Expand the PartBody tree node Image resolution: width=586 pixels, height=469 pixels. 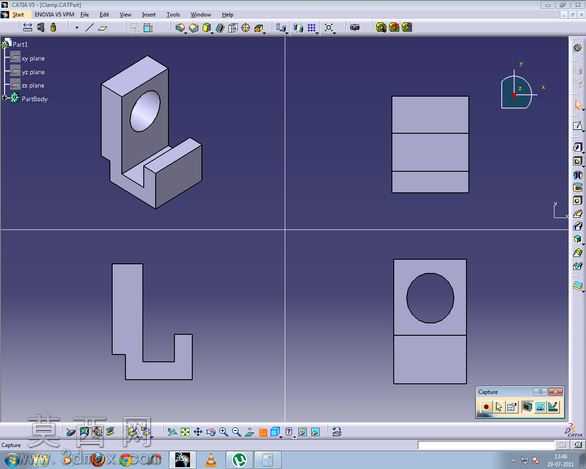(x=4, y=98)
